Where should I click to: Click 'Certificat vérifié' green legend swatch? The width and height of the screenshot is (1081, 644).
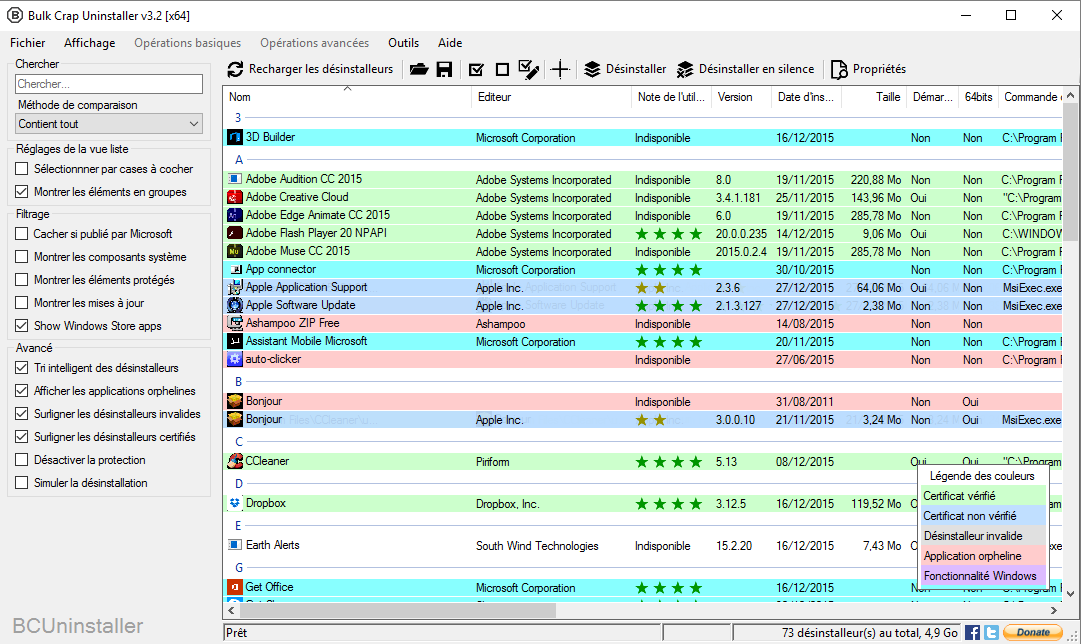pyautogui.click(x=984, y=496)
